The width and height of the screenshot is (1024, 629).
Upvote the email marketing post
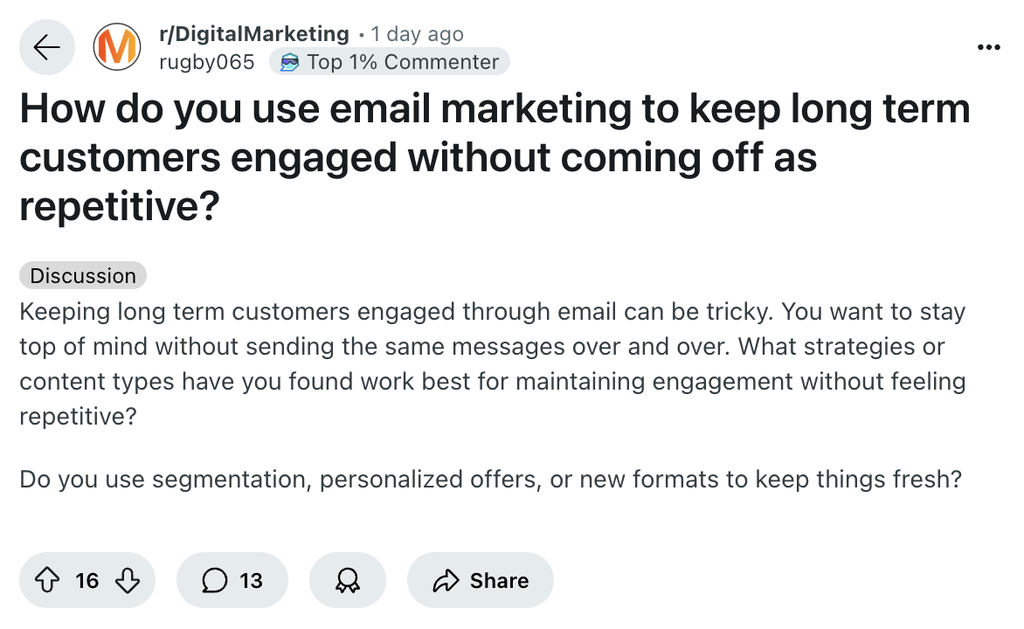[47, 581]
